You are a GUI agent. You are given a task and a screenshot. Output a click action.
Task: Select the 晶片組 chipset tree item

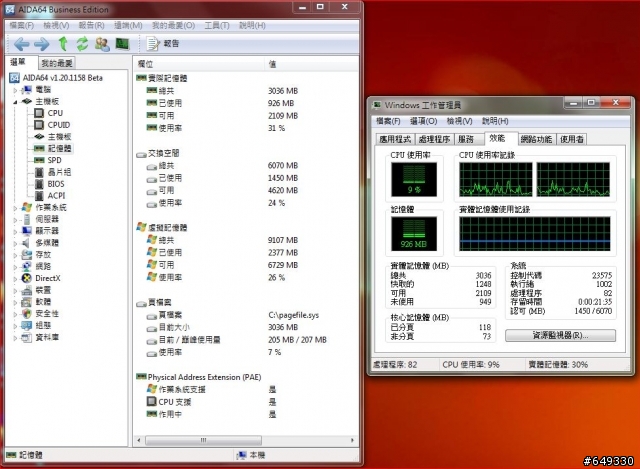coord(59,172)
